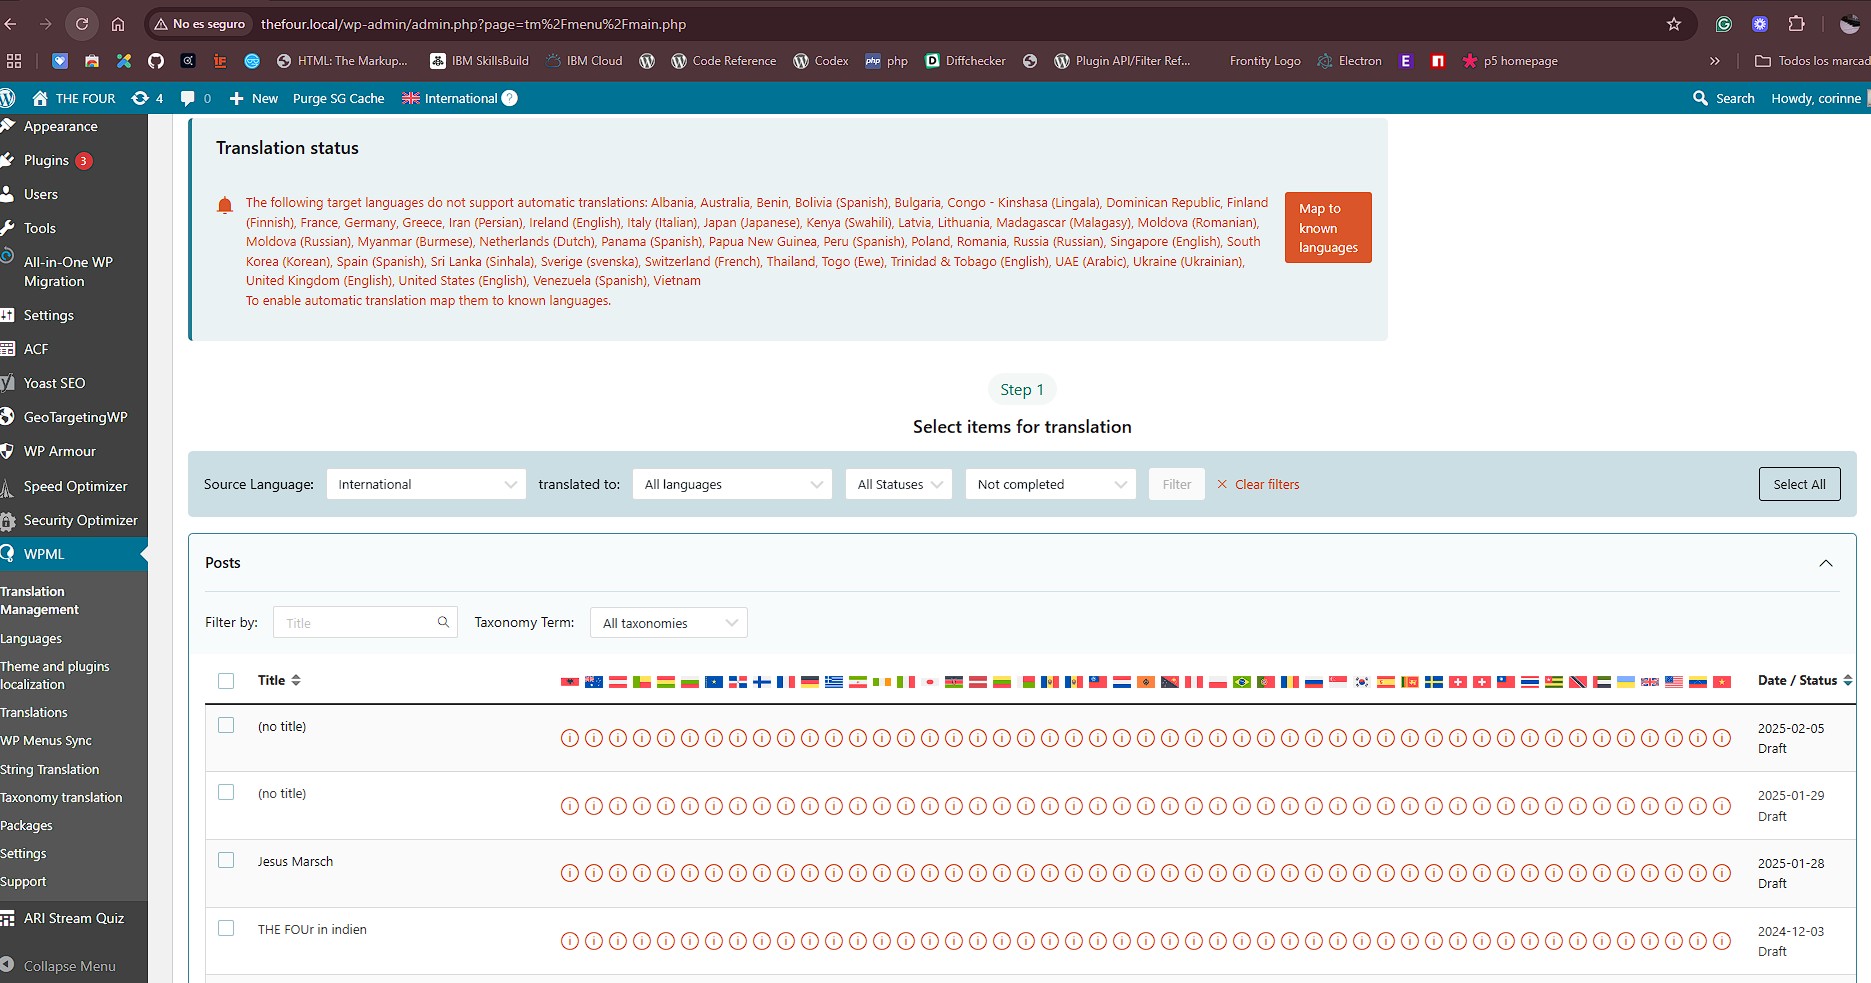Go to Yoast SEO in sidebar
This screenshot has width=1871, height=983.
(x=54, y=383)
